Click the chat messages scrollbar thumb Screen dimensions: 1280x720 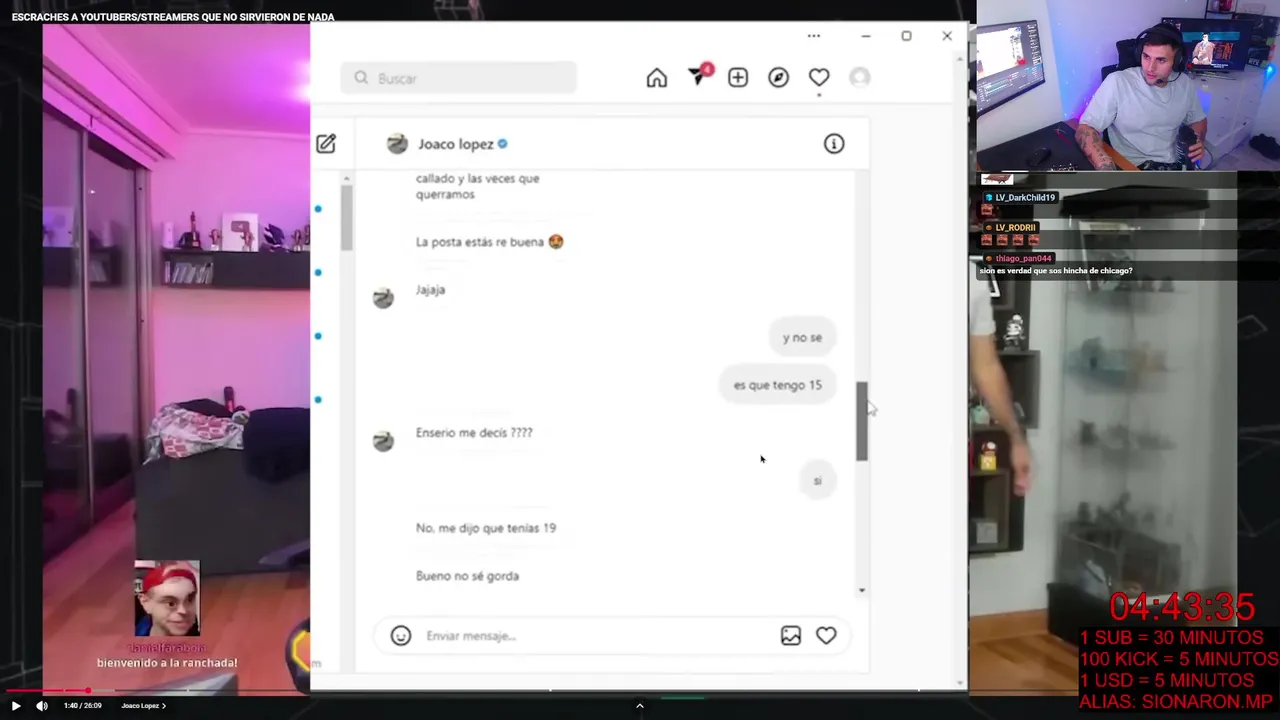pyautogui.click(x=862, y=421)
